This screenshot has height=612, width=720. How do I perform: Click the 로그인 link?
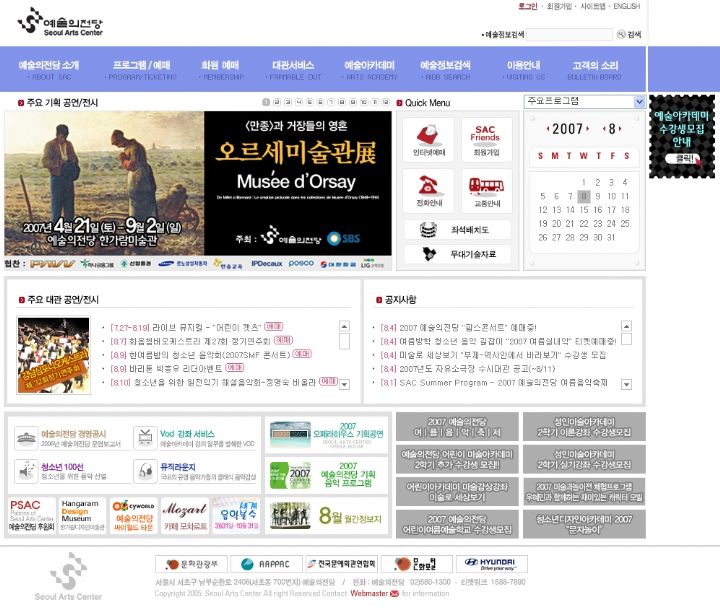(x=528, y=6)
